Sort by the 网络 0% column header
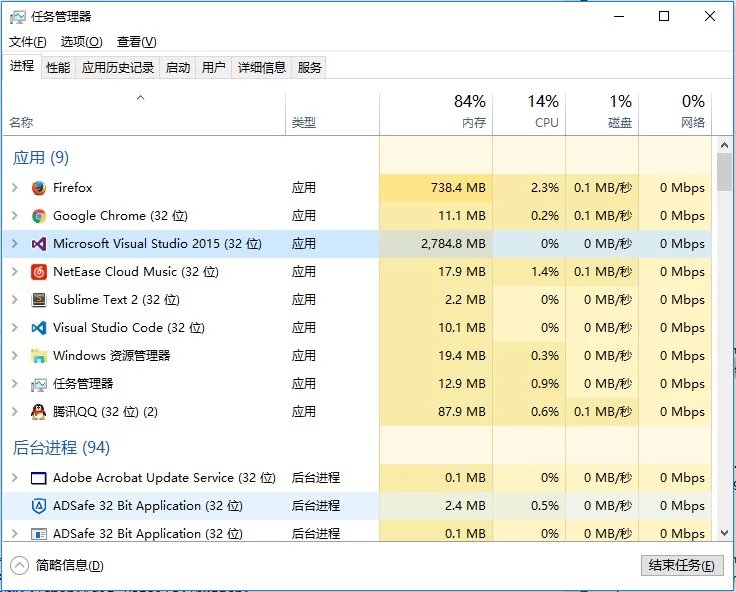 point(675,114)
